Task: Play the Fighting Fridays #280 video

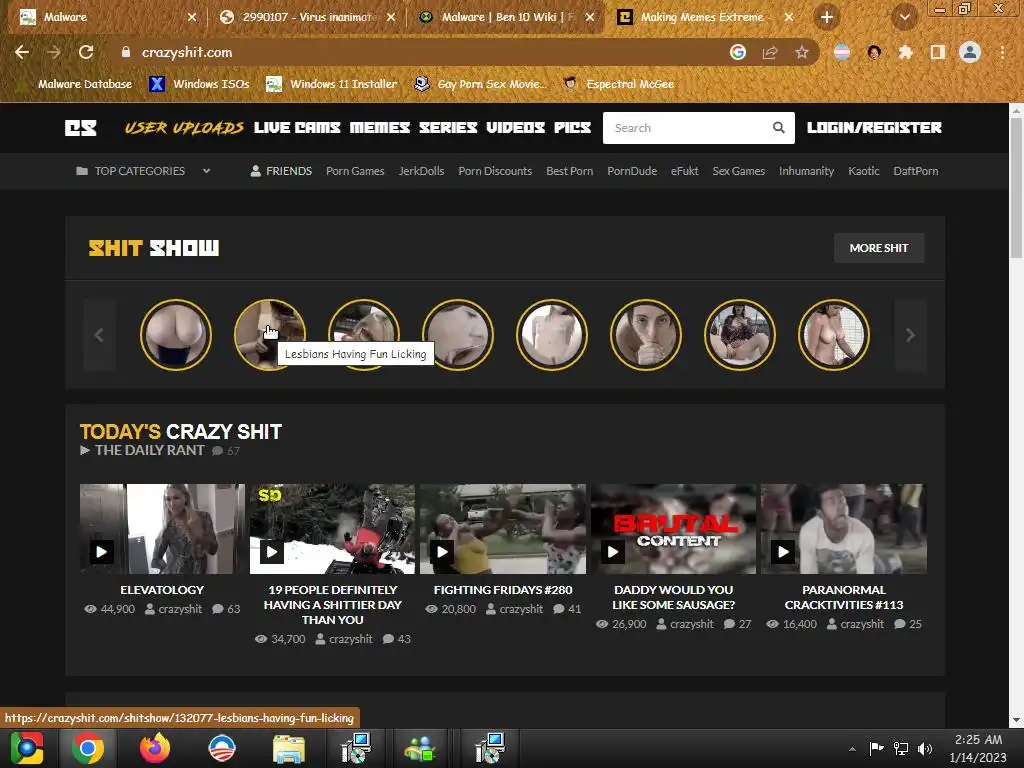Action: click(x=442, y=552)
